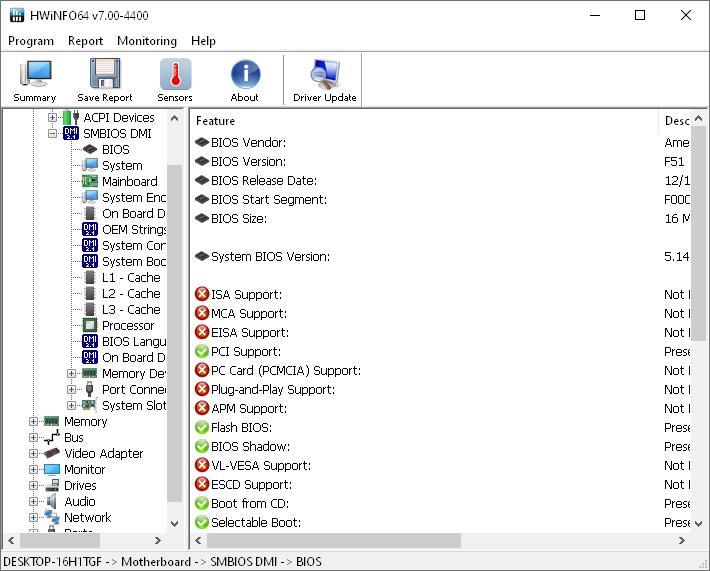Viewport: 710px width, 571px height.
Task: Select the Drives tree icon
Action: (x=52, y=485)
